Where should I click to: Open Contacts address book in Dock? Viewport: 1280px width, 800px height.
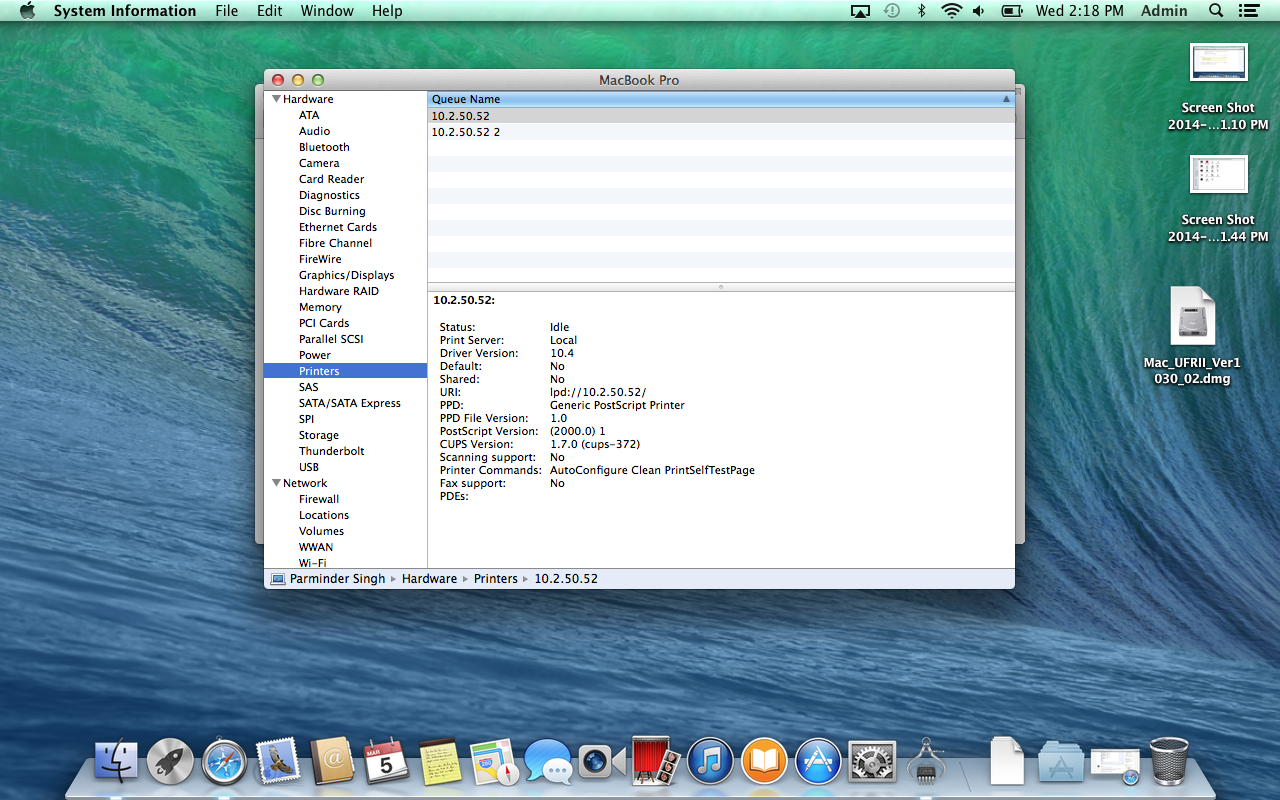tap(333, 762)
